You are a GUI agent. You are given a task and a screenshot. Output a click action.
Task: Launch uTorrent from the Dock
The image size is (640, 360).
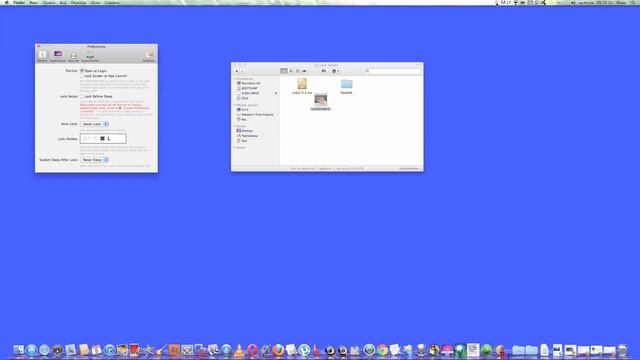(304, 350)
